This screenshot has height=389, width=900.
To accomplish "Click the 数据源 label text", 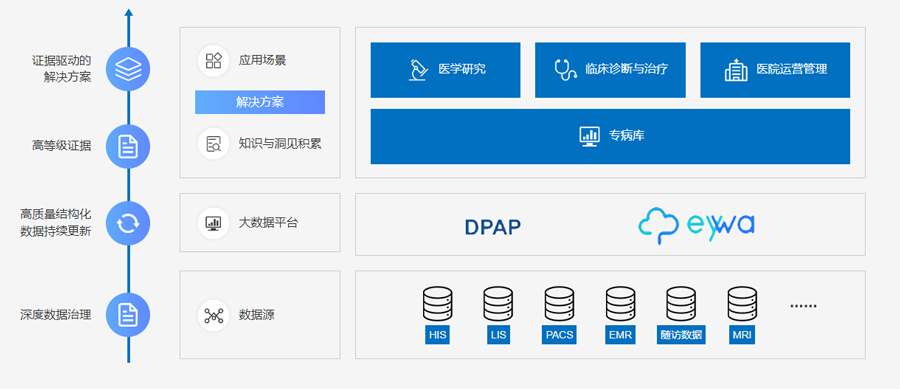I will [257, 315].
